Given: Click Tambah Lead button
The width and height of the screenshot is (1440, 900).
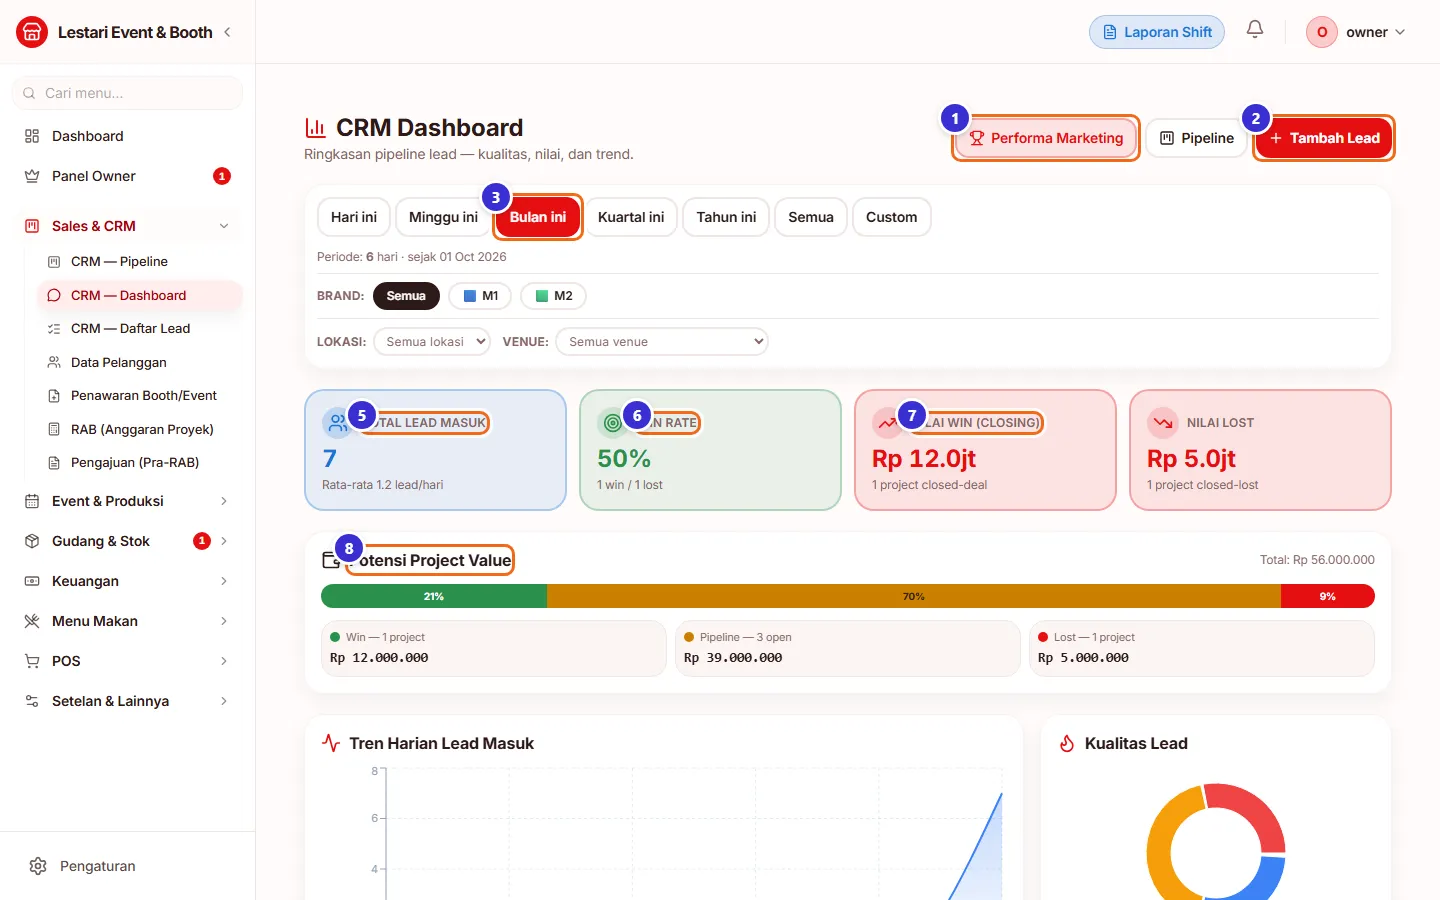Looking at the screenshot, I should pyautogui.click(x=1324, y=138).
